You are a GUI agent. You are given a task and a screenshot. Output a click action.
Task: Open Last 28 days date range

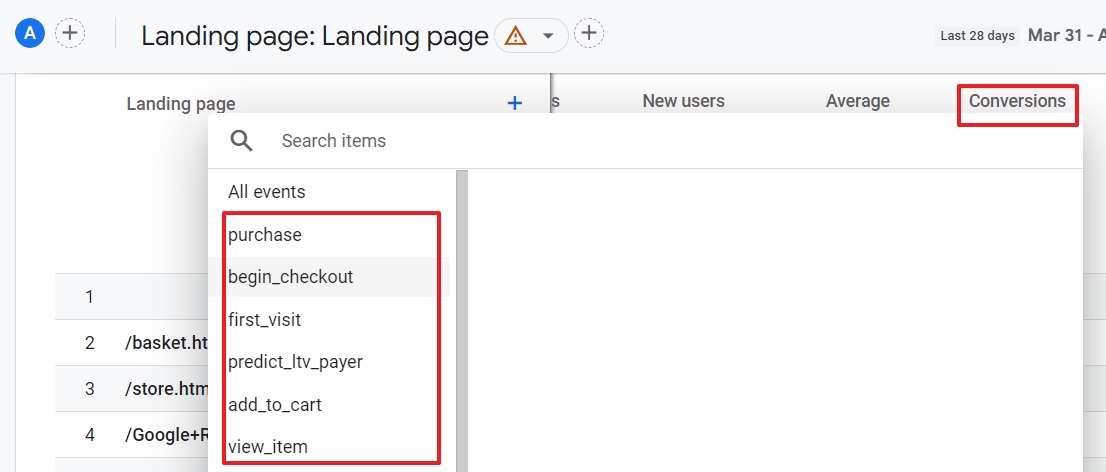978,35
